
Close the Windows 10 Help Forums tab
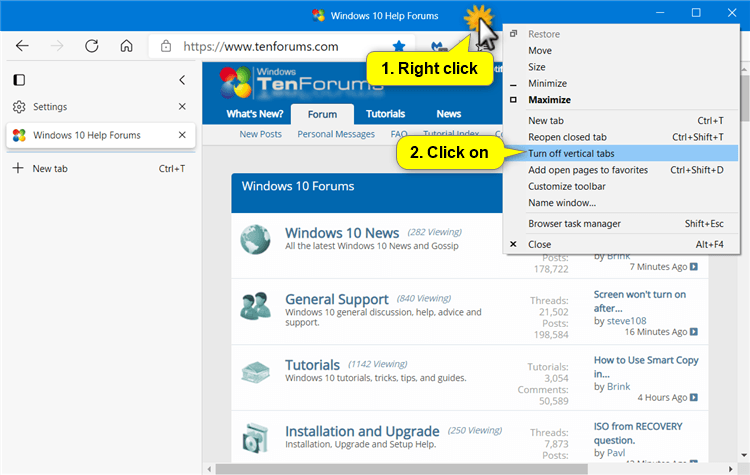pyautogui.click(x=182, y=135)
